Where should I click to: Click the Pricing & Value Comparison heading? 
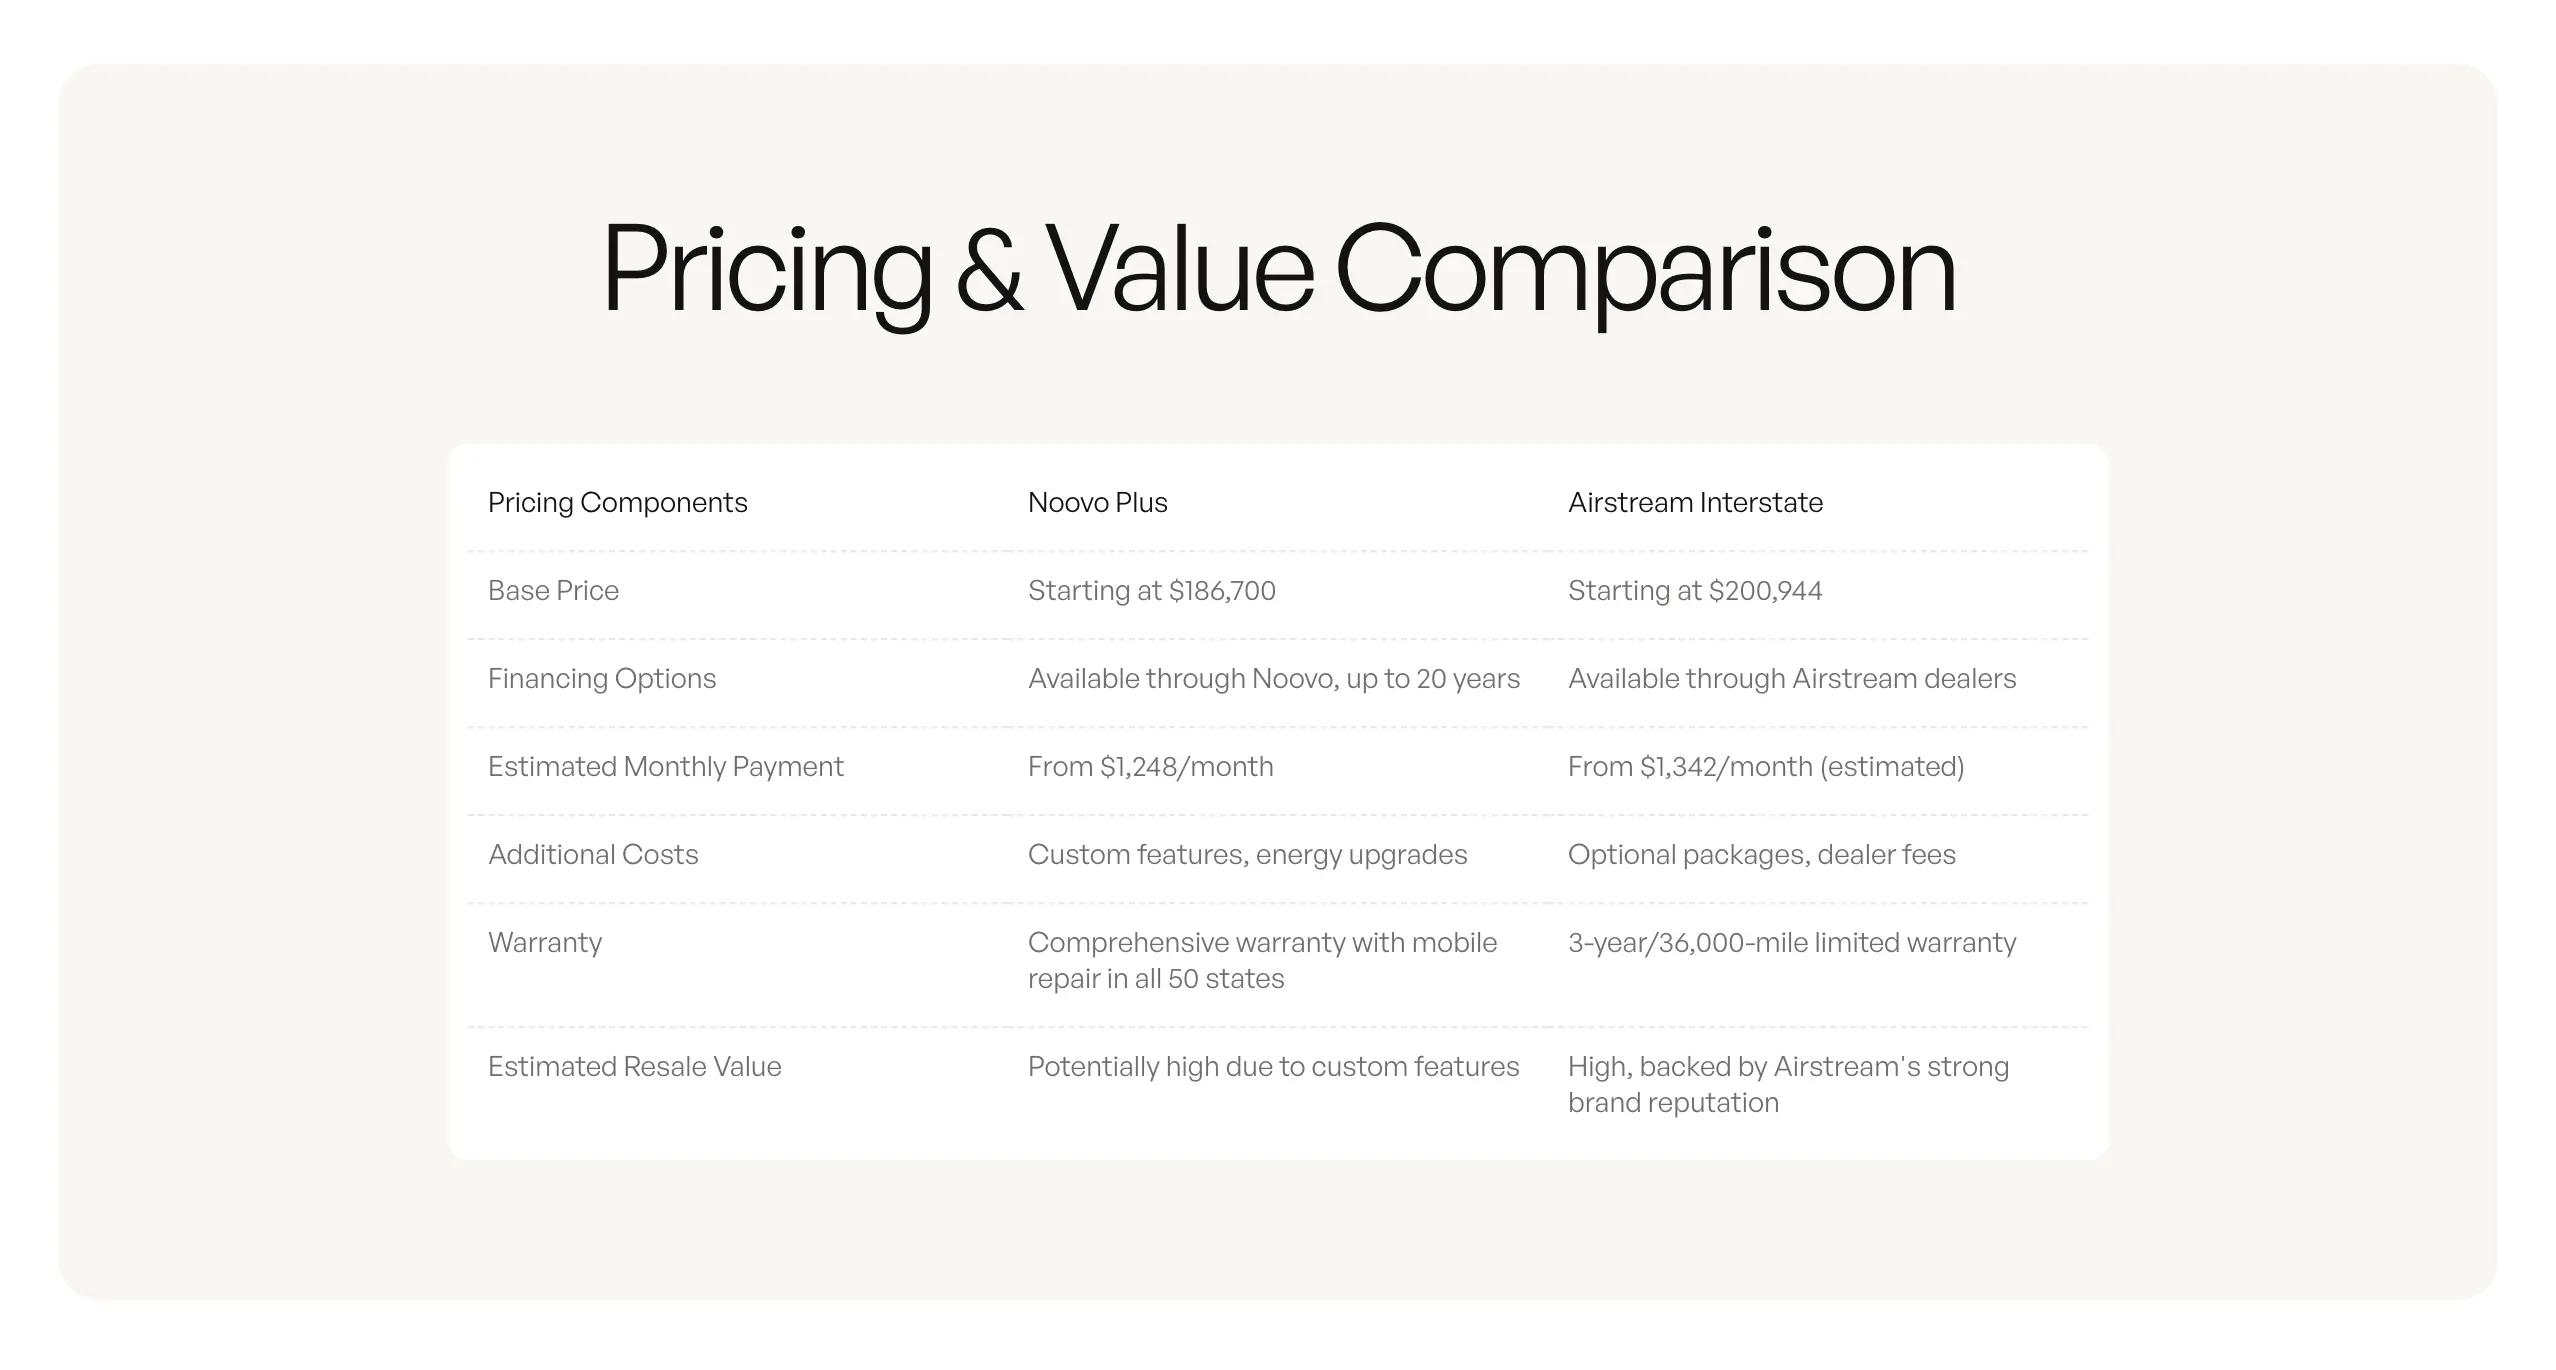coord(1278,270)
